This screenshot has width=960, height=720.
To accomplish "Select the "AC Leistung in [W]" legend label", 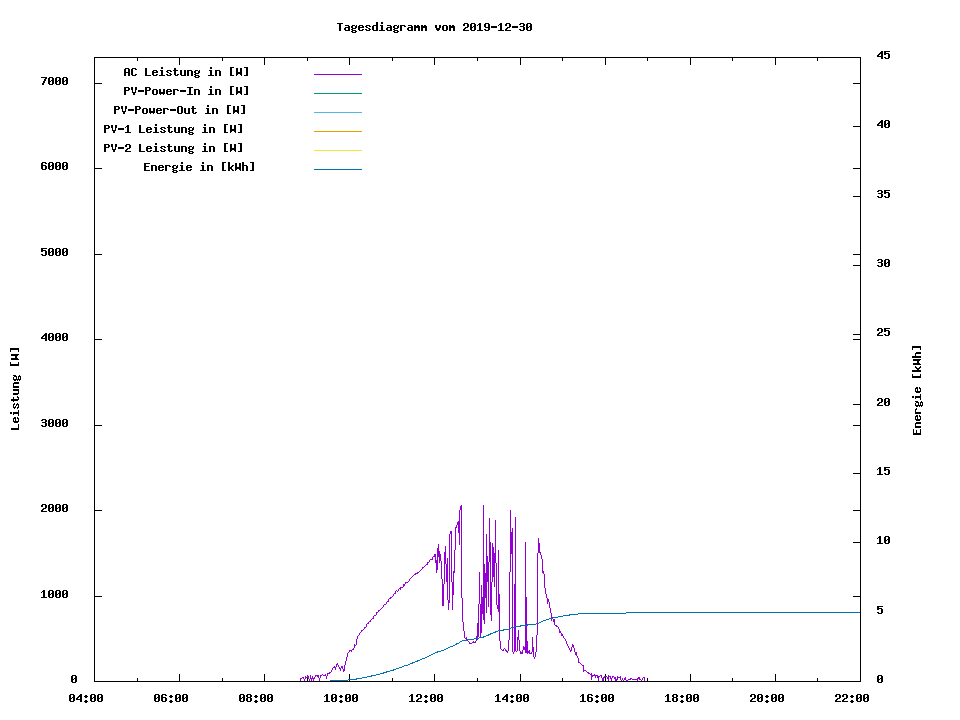I will [186, 72].
